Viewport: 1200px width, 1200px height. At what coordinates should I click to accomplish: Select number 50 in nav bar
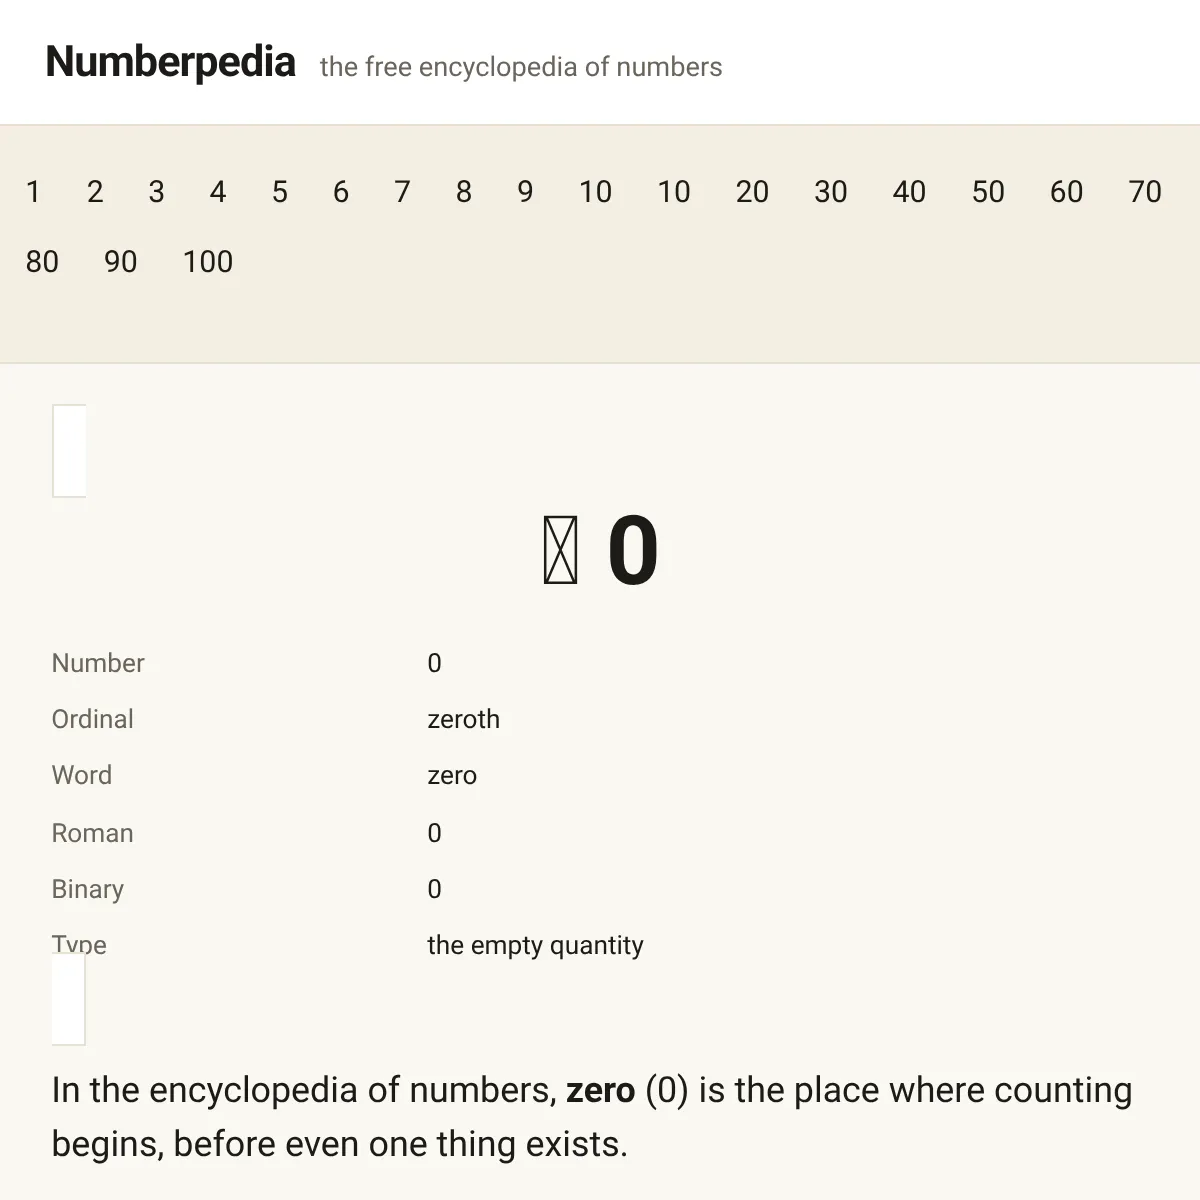point(988,191)
